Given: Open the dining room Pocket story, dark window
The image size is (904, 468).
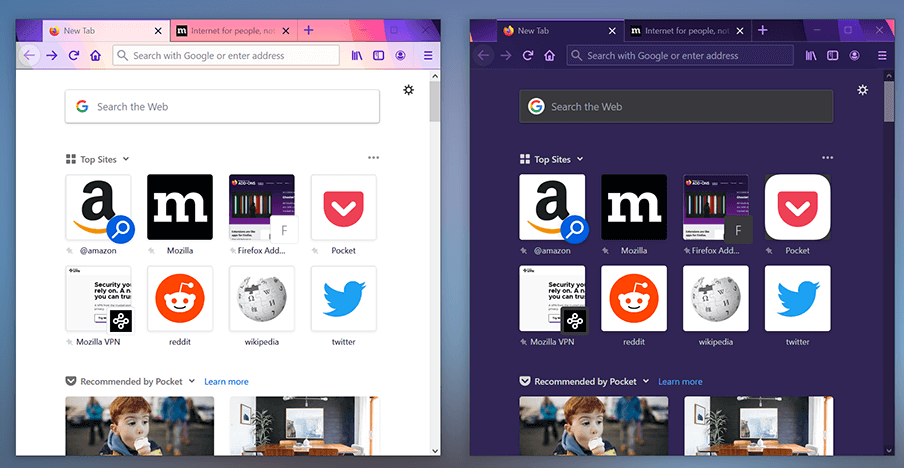Looking at the screenshot, I should tap(759, 426).
